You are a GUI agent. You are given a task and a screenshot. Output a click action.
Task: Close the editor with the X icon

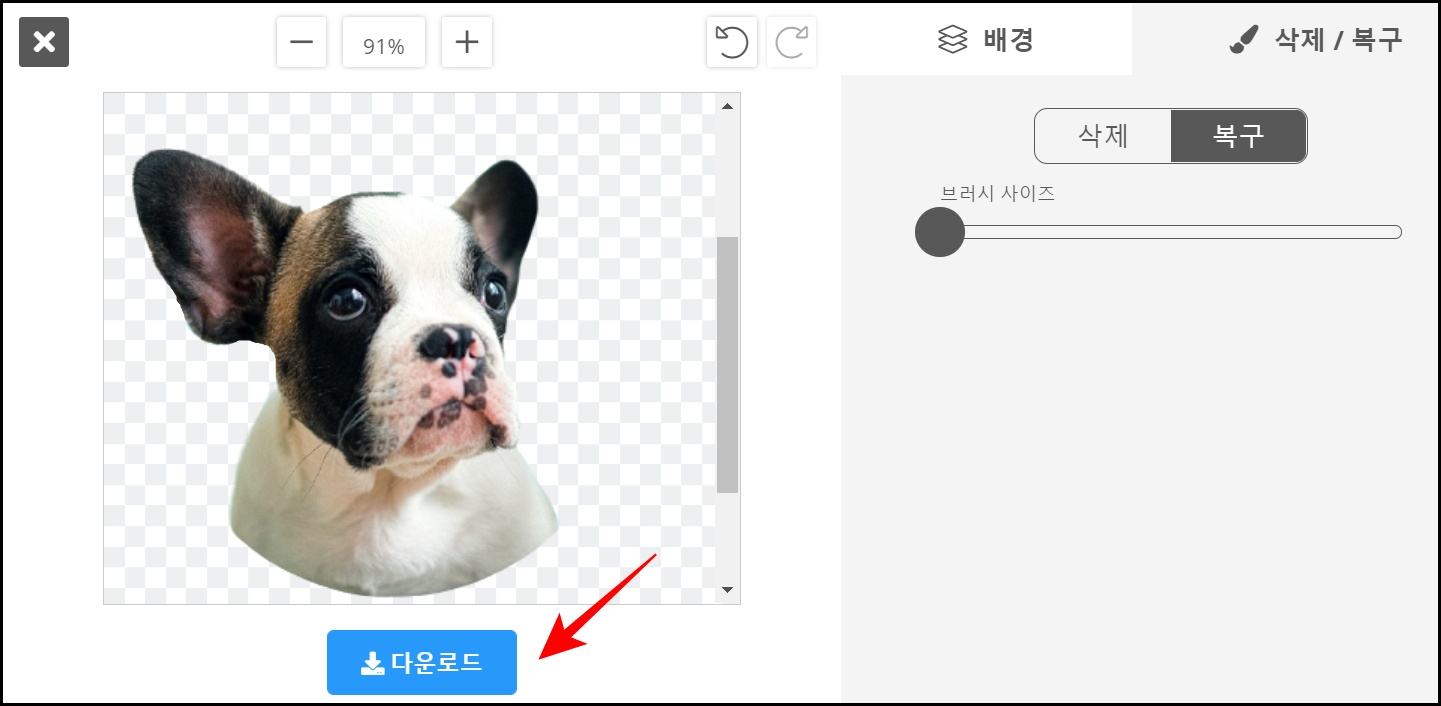(x=44, y=43)
